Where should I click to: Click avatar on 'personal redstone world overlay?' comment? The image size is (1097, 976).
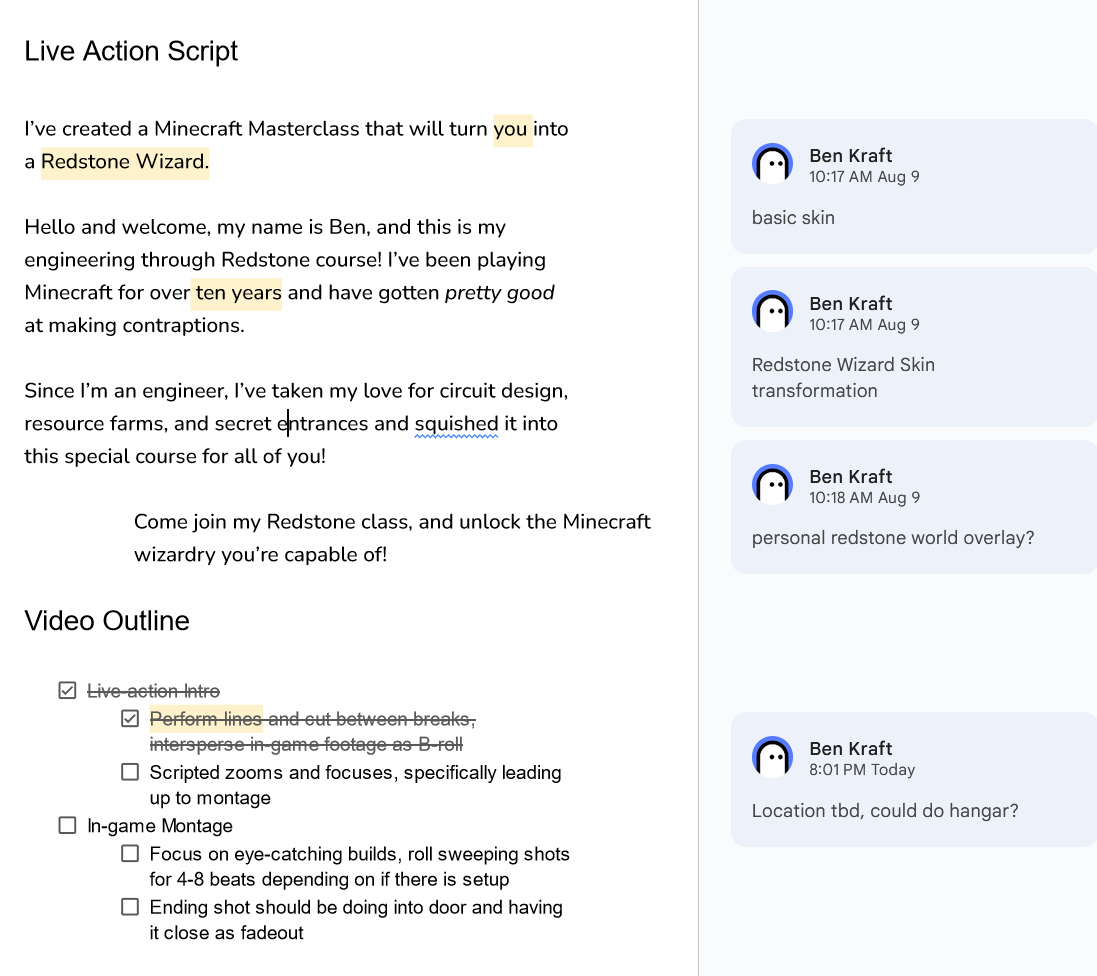(772, 485)
